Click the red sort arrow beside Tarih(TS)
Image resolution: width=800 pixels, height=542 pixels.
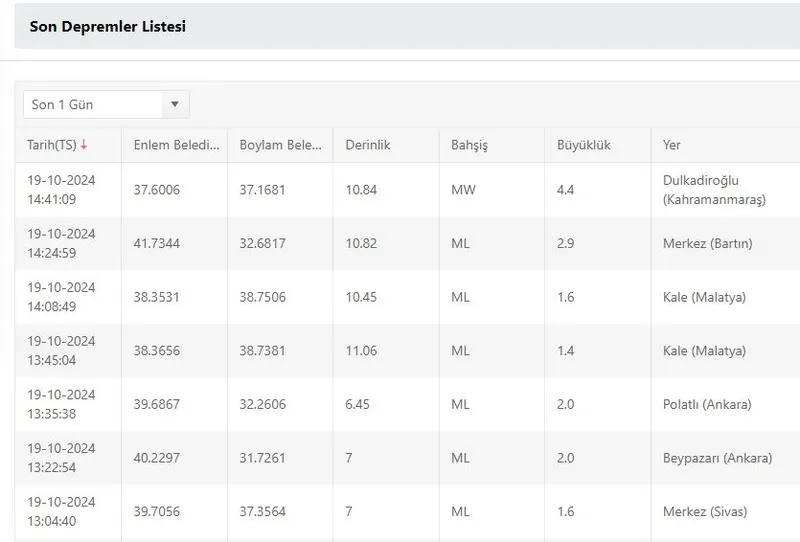(84, 145)
